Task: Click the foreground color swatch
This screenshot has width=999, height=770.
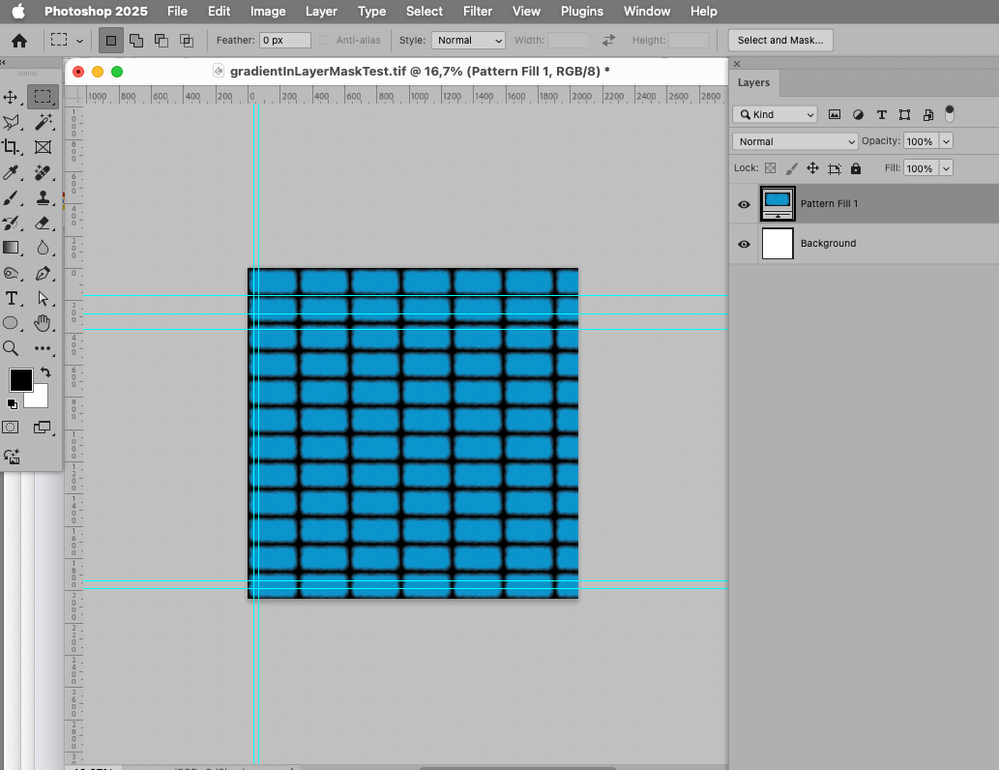Action: (x=20, y=380)
